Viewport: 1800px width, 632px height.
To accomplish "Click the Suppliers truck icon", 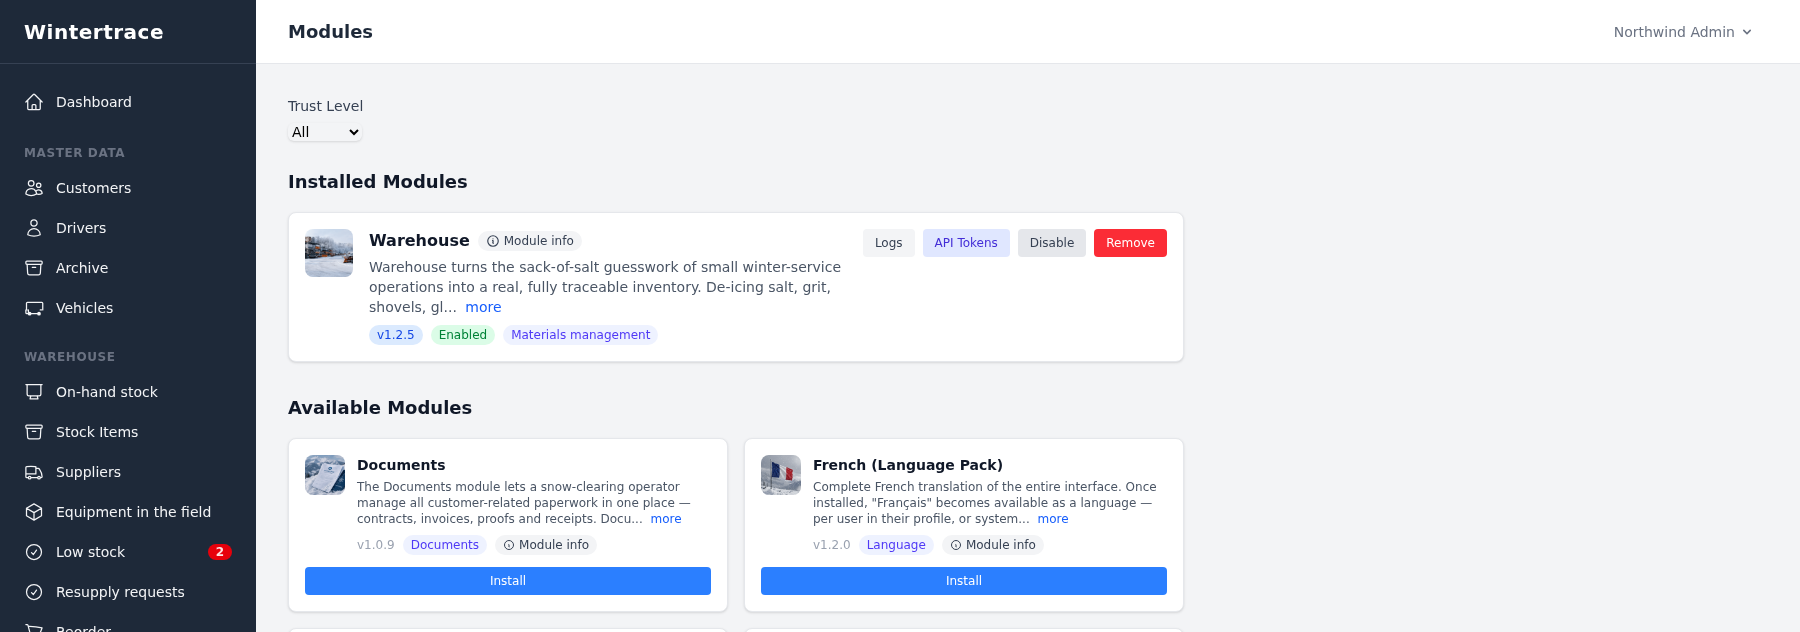I will point(34,472).
